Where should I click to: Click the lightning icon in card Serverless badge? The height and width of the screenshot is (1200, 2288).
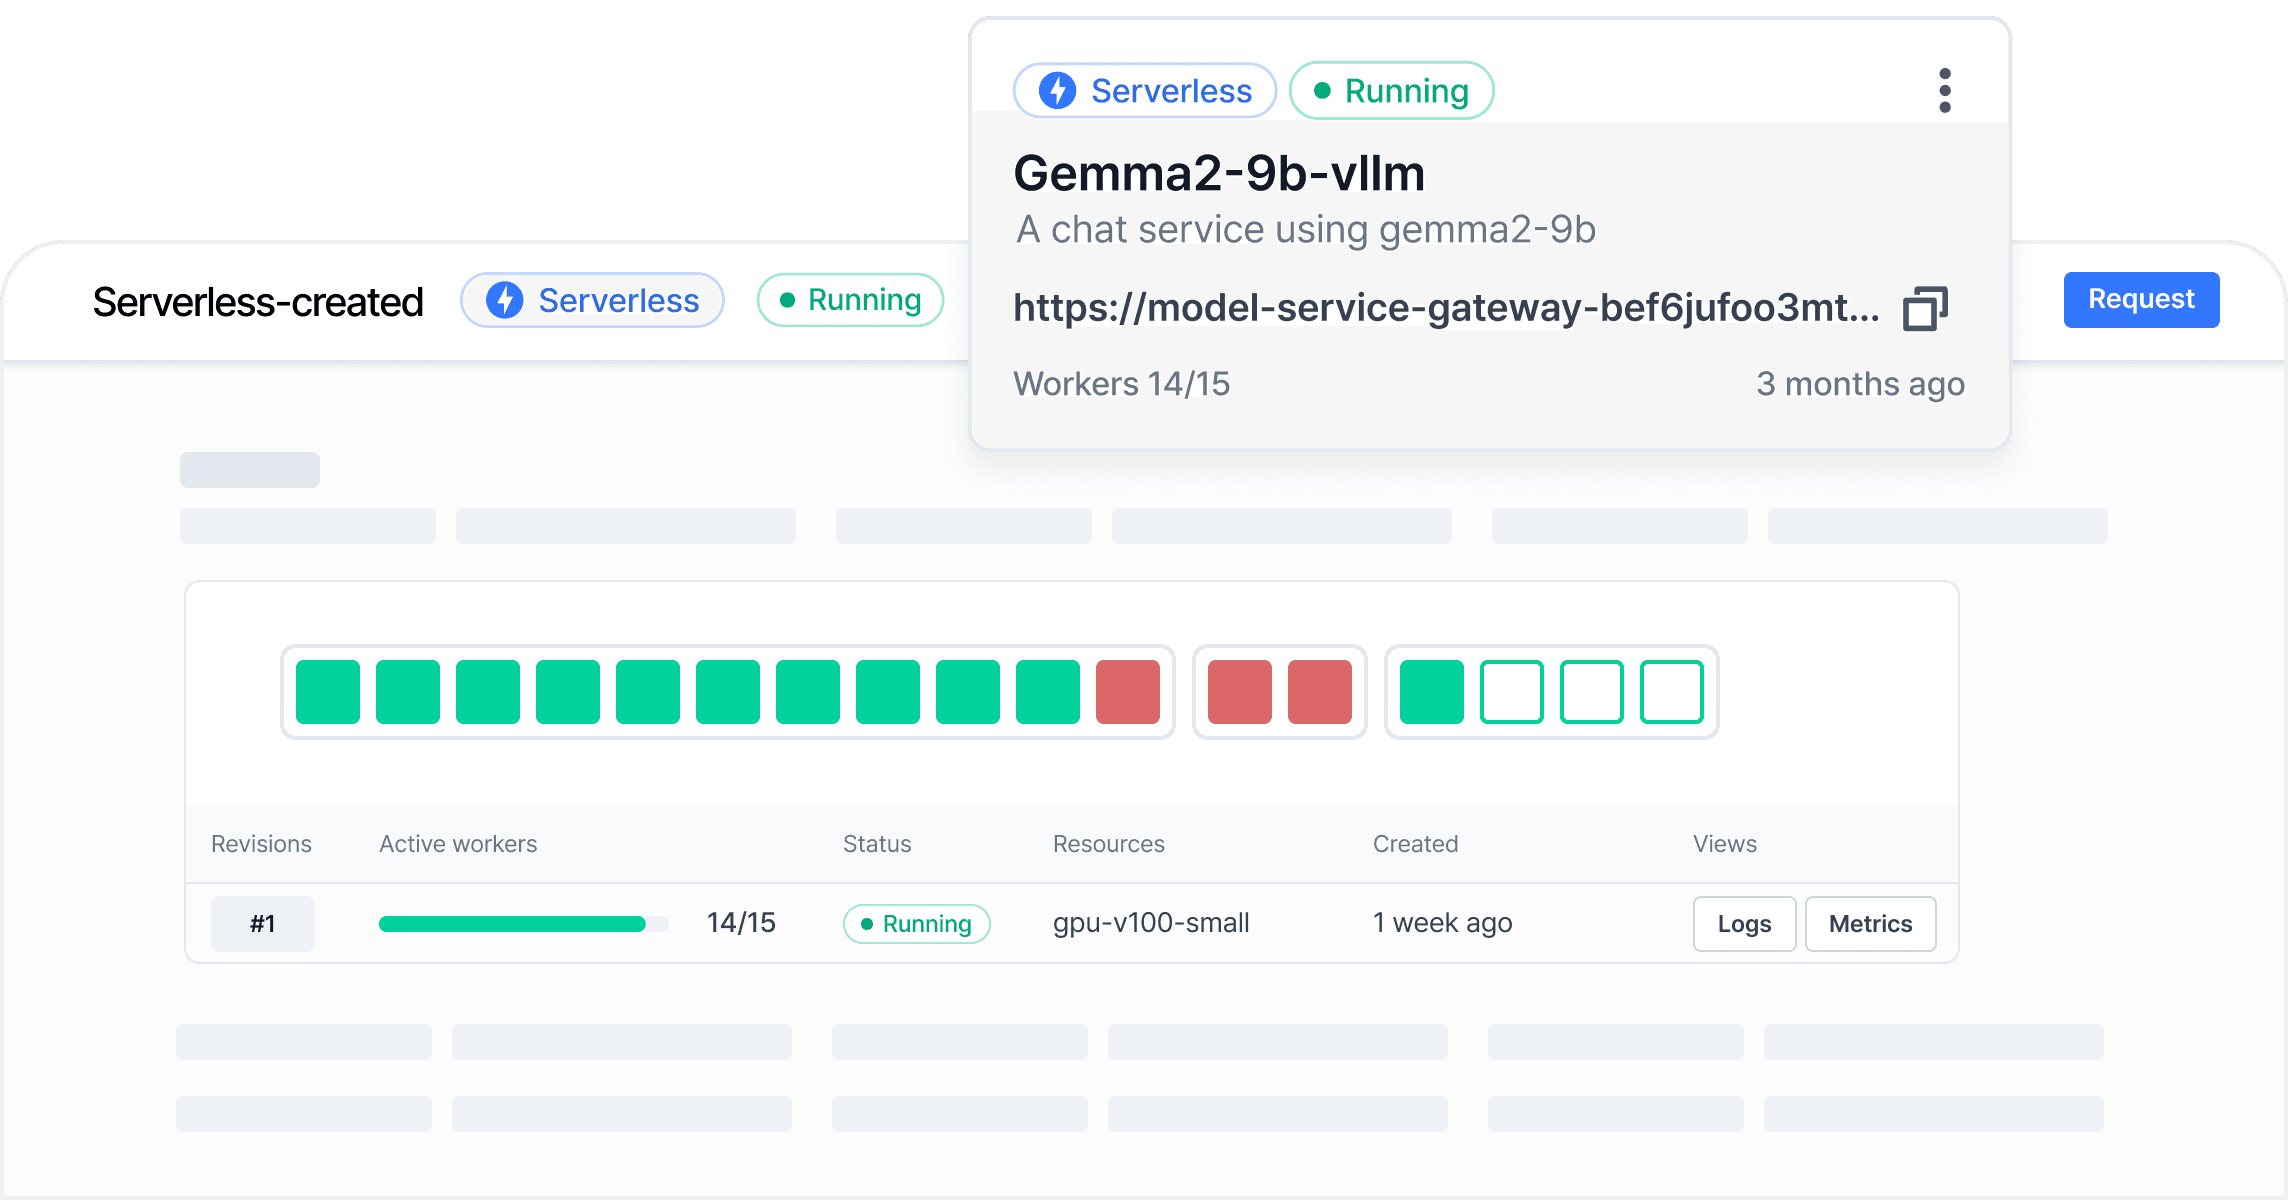click(x=1057, y=91)
